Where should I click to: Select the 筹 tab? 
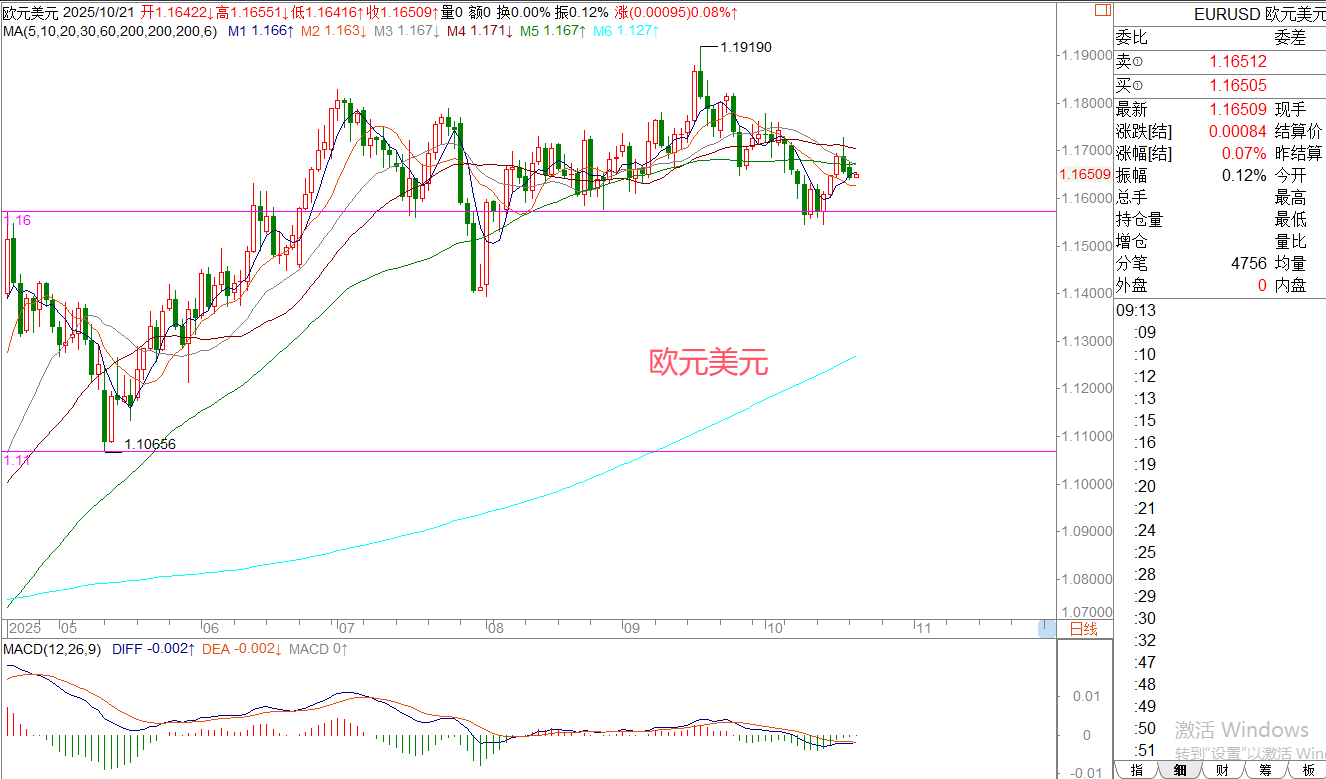point(1266,770)
